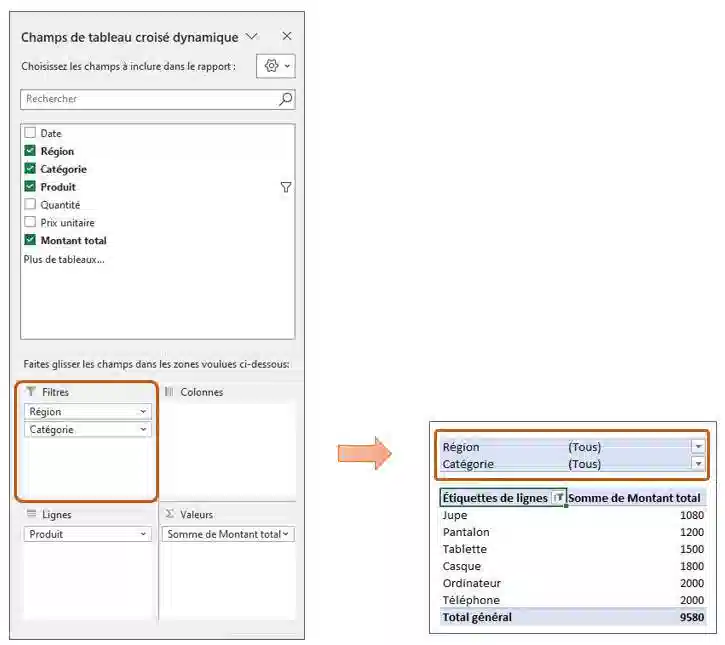725x645 pixels.
Task: Uncheck the Région field checkbox
Action: click(30, 151)
